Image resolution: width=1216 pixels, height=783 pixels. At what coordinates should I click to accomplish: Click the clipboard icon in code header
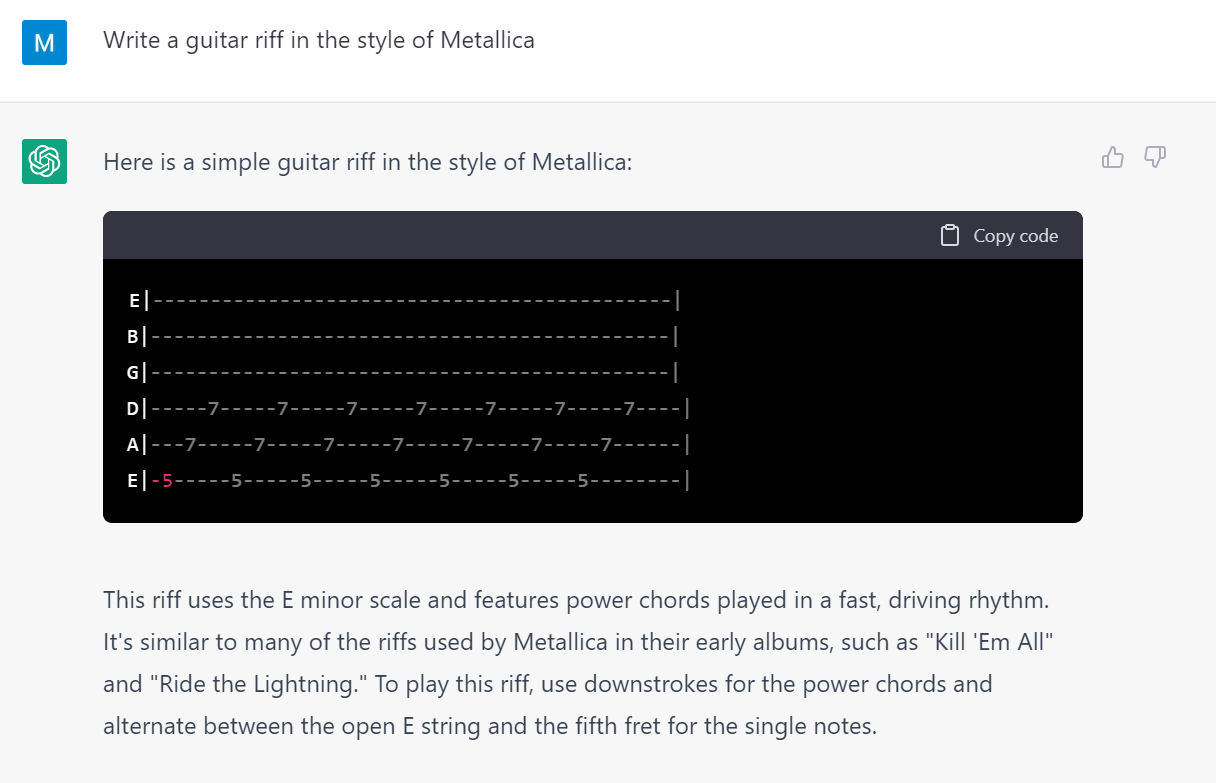pyautogui.click(x=950, y=236)
